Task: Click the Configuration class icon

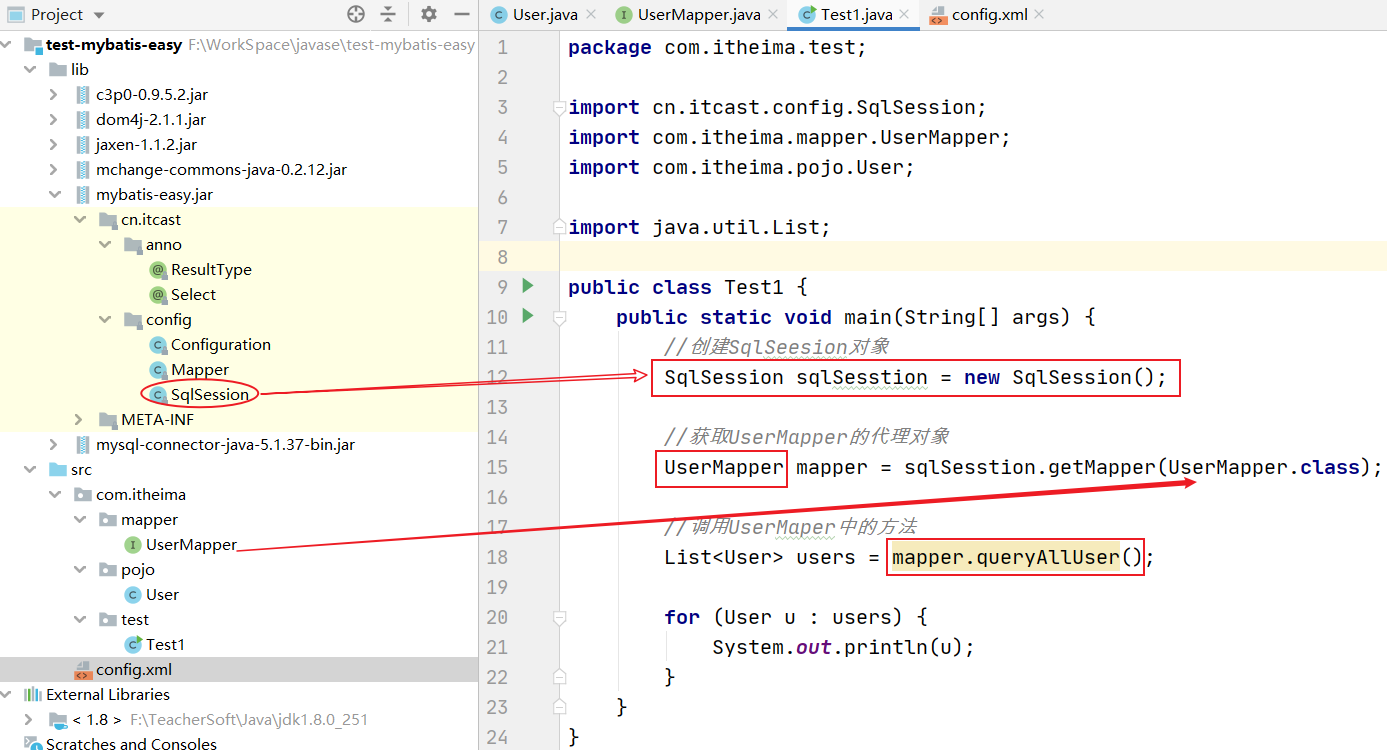Action: click(x=158, y=345)
